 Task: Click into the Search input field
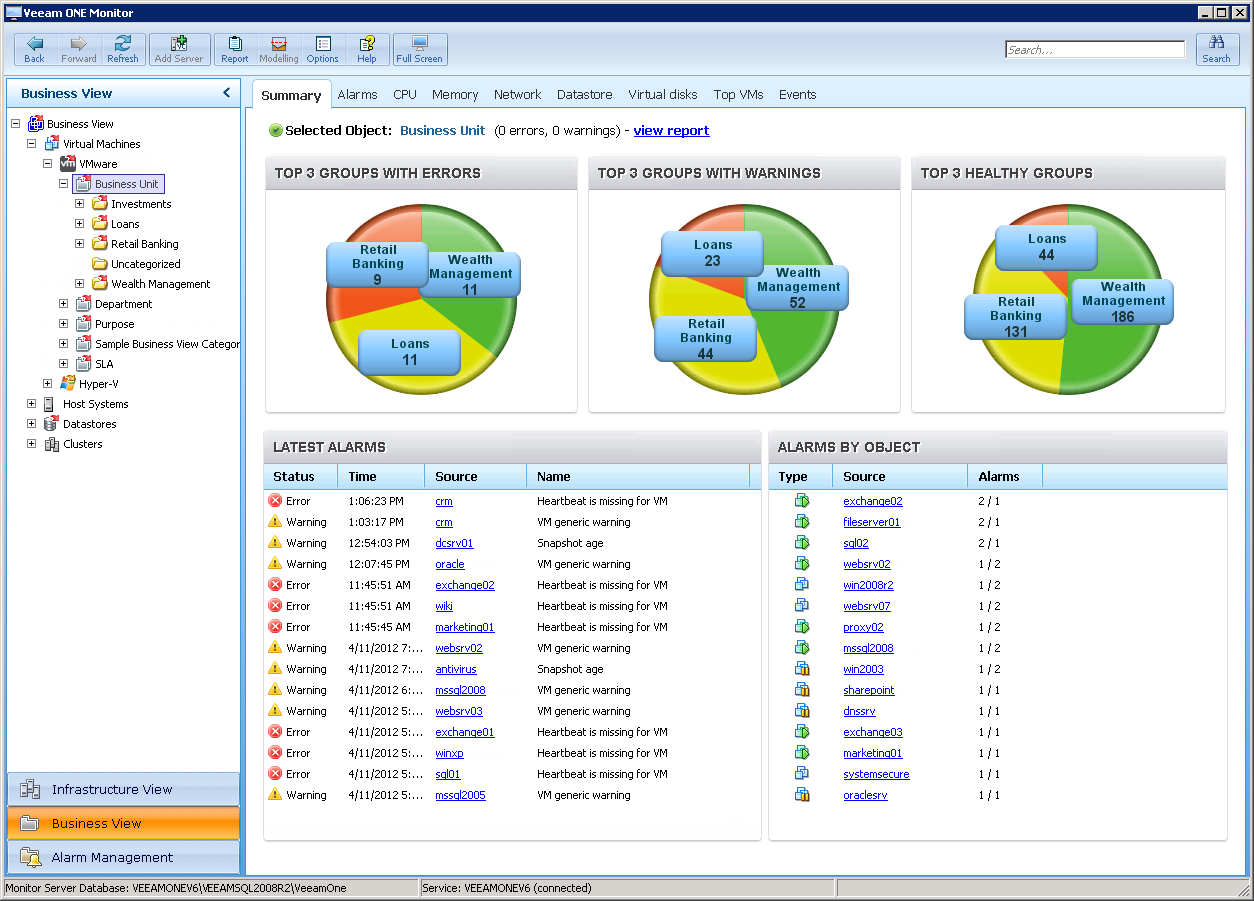1094,50
